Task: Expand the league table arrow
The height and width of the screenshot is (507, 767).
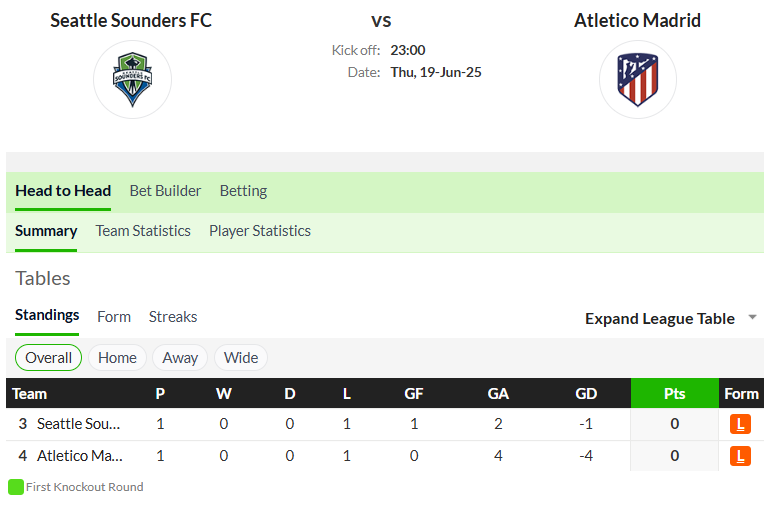Action: pos(752,317)
